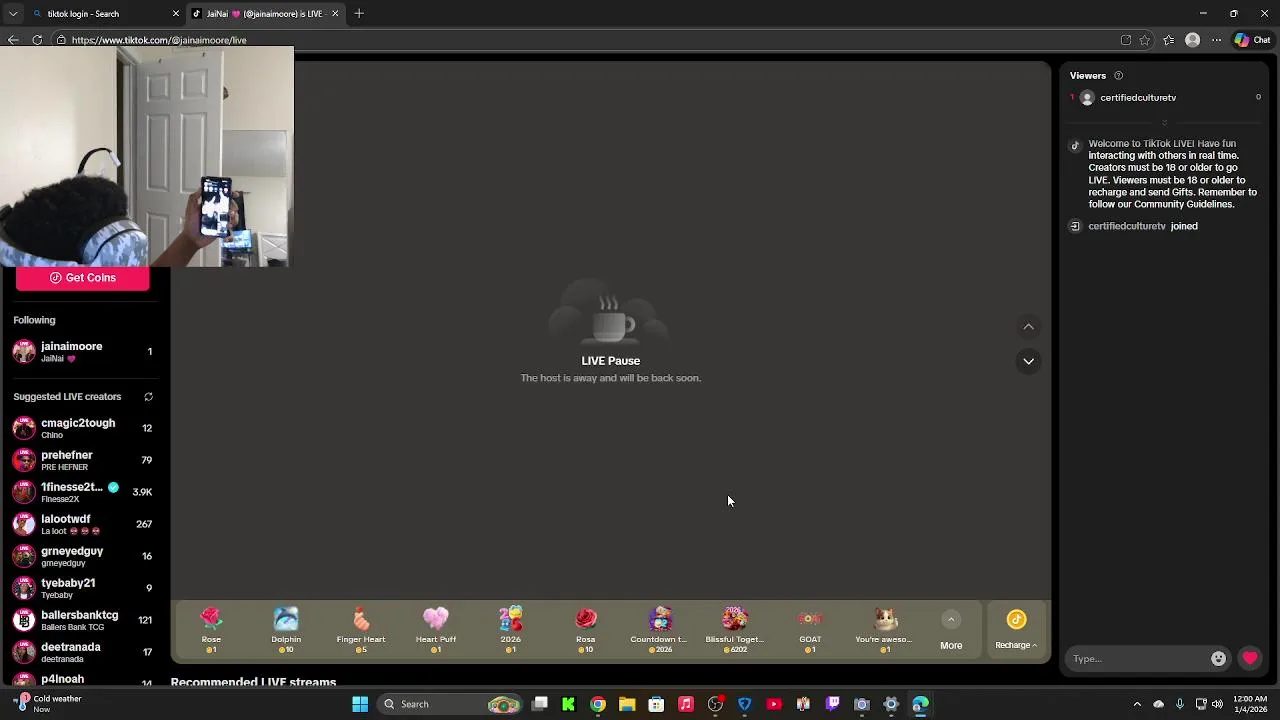Viewport: 1280px width, 720px height.
Task: Open deetranada live stream
Action: point(82,652)
